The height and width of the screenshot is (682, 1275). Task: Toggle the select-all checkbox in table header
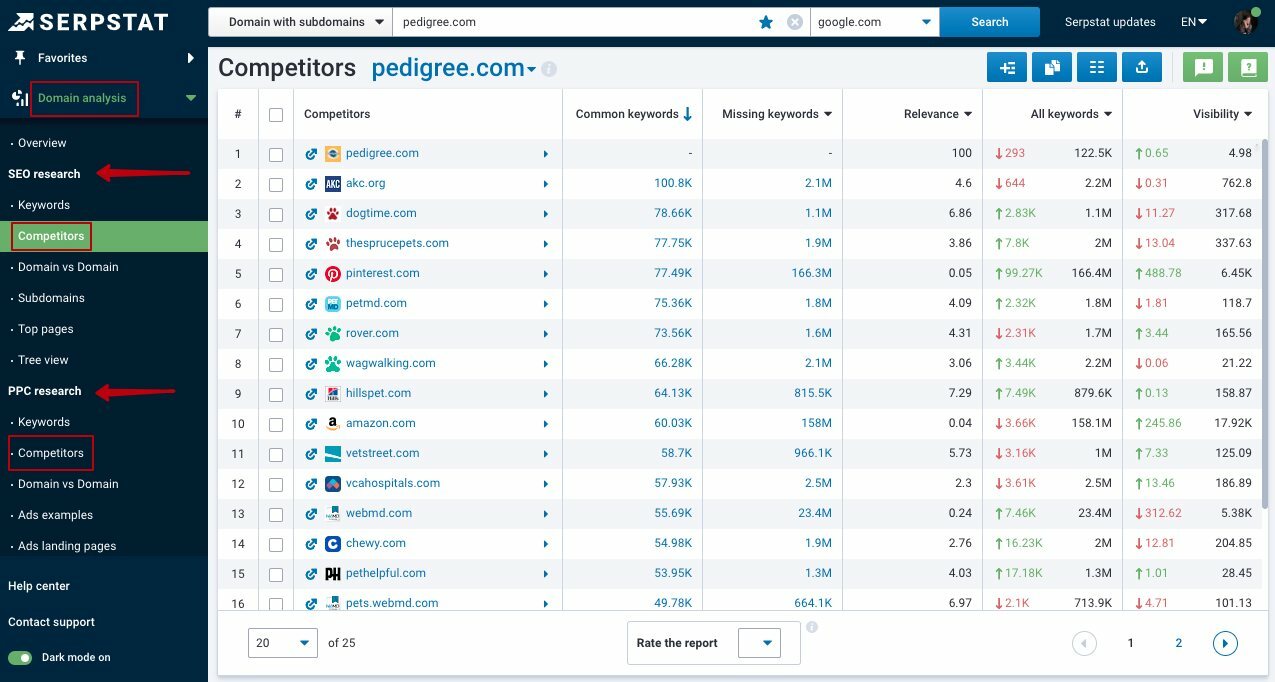276,115
